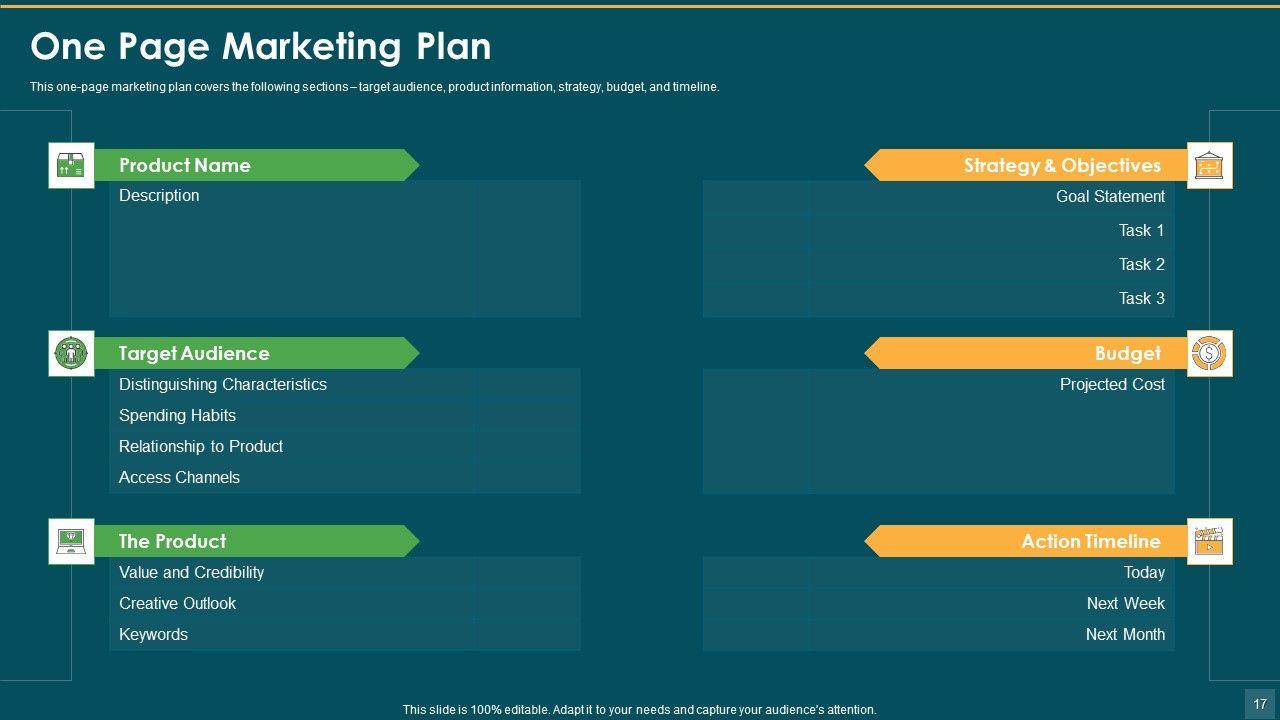The width and height of the screenshot is (1280, 720).
Task: Click the target audience people icon
Action: 71,353
